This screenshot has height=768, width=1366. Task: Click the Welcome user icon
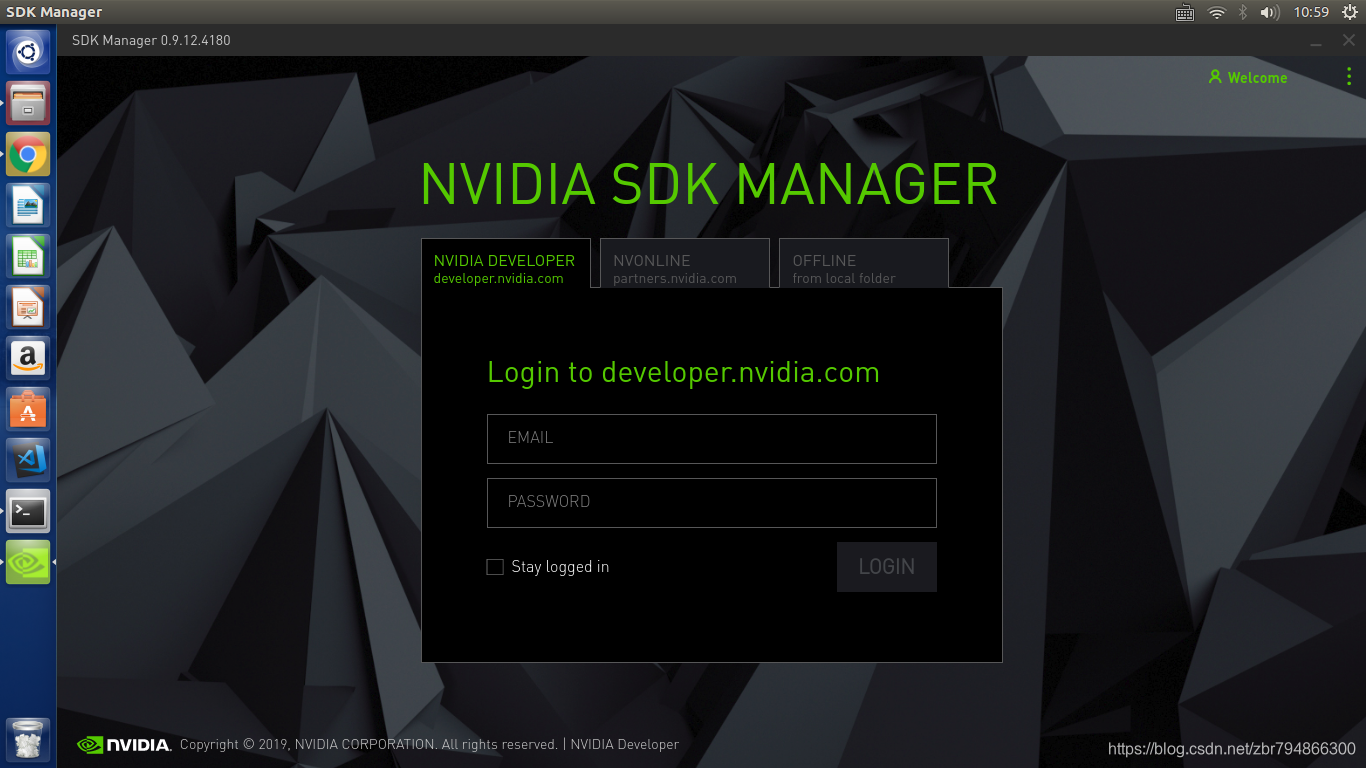click(x=1215, y=77)
